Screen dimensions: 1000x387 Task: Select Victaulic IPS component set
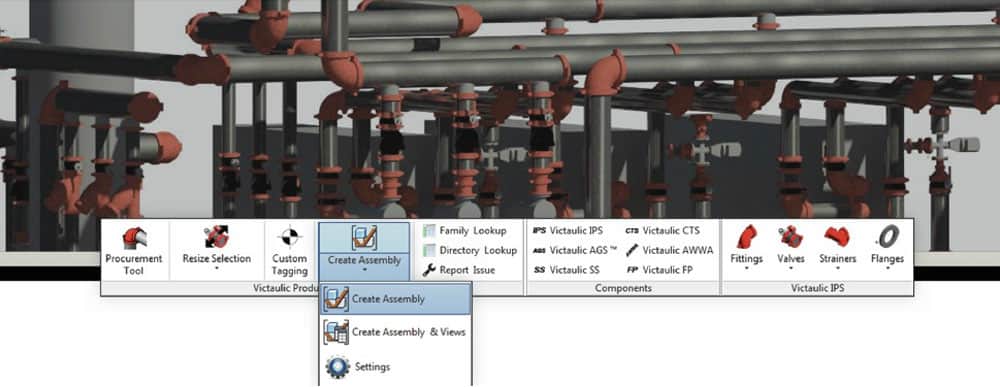pyautogui.click(x=567, y=230)
